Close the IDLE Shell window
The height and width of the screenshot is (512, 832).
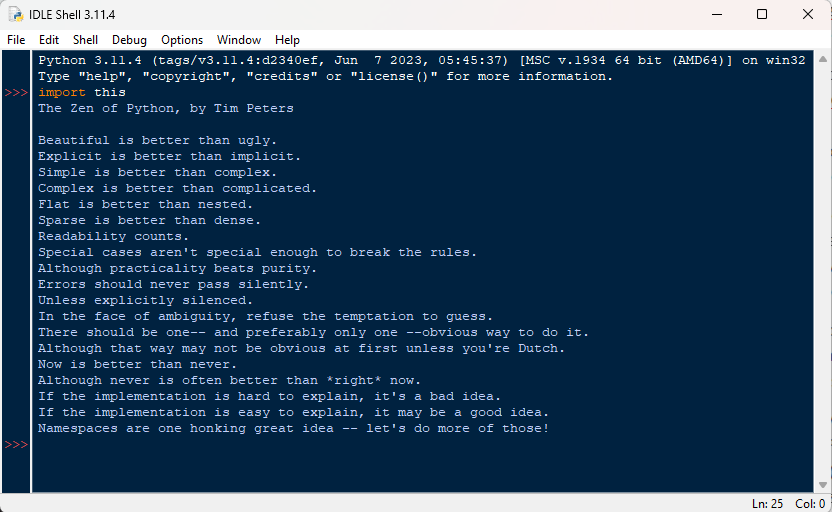point(808,15)
